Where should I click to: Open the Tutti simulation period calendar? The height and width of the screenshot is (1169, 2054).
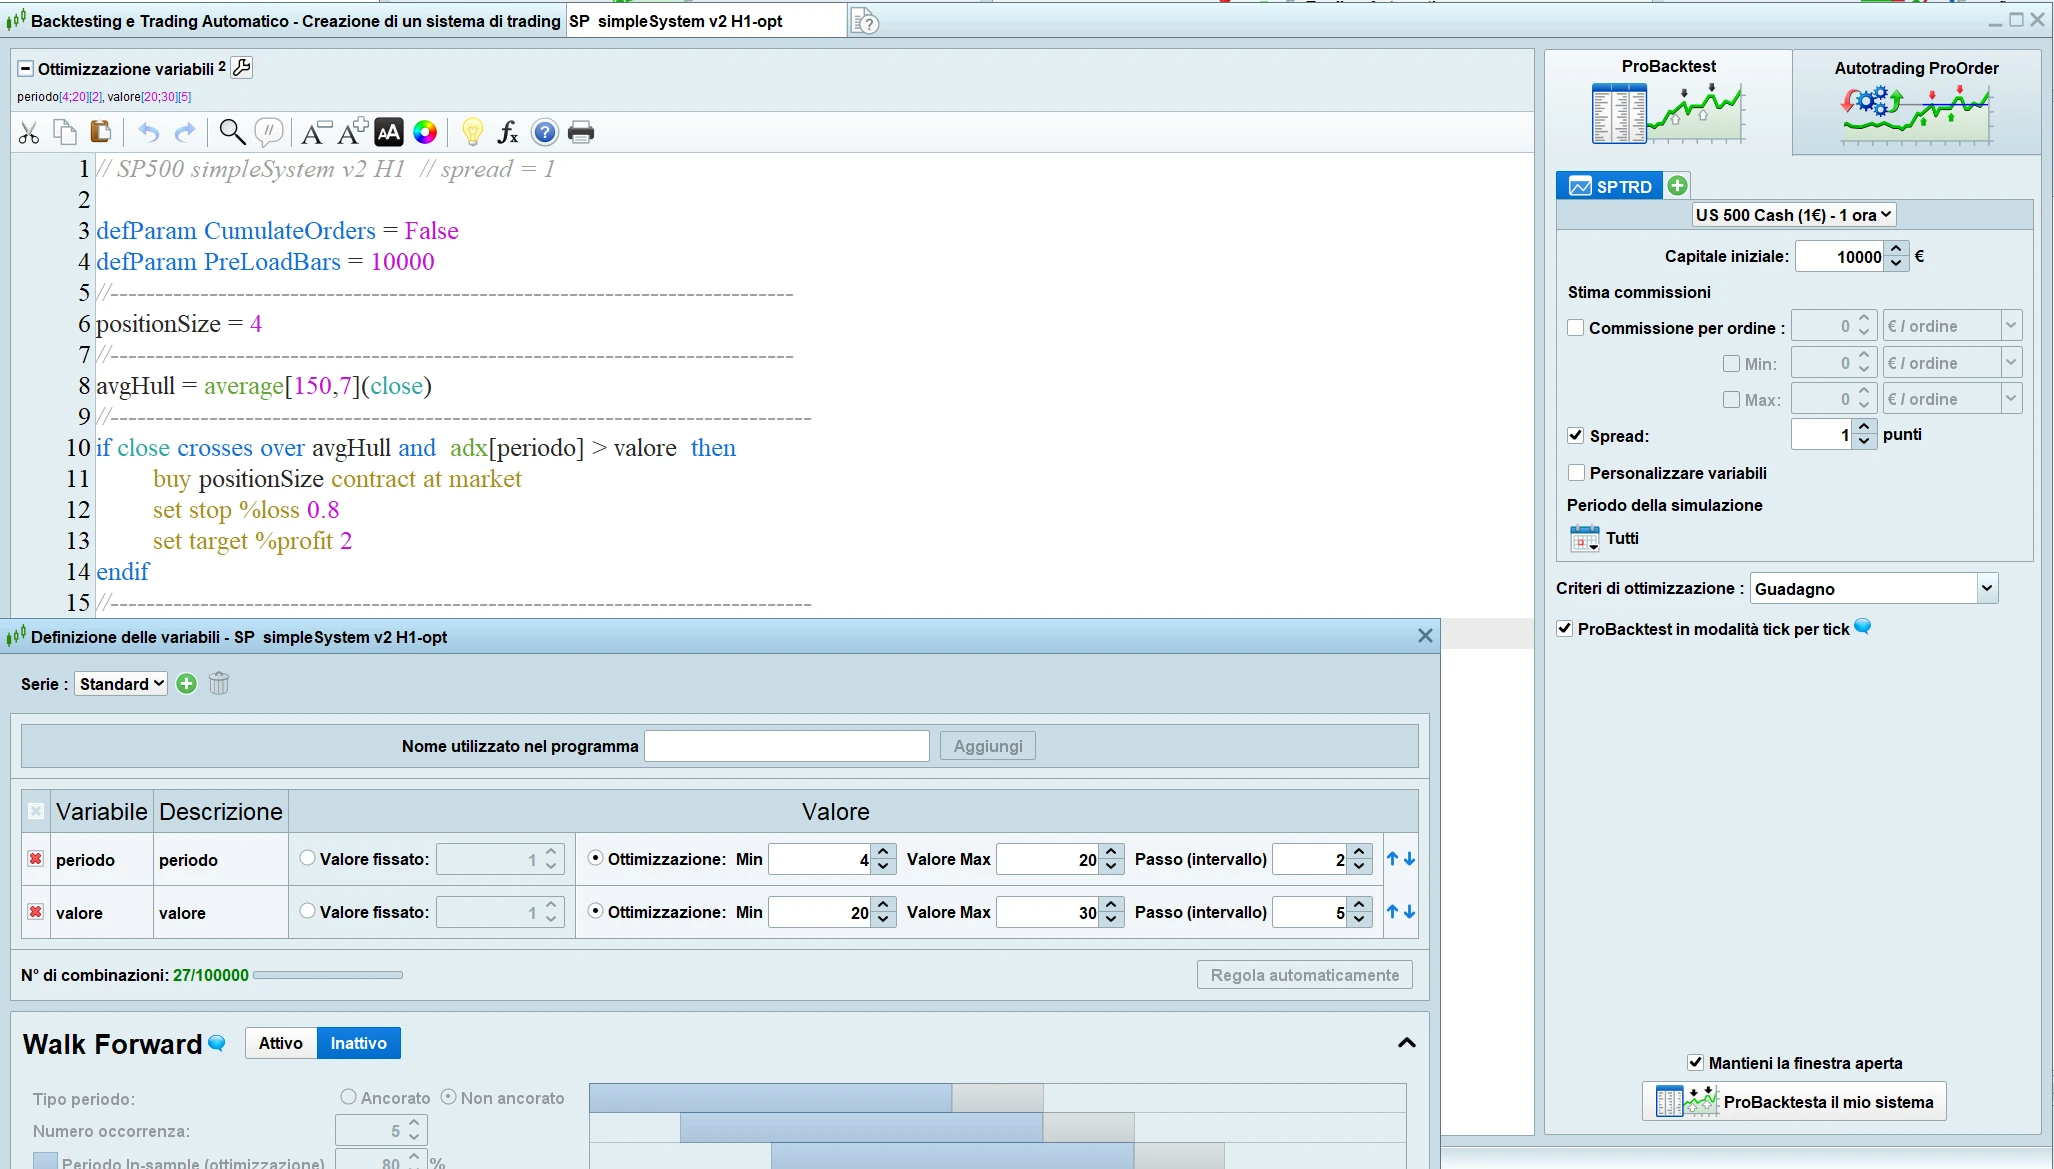click(x=1585, y=538)
